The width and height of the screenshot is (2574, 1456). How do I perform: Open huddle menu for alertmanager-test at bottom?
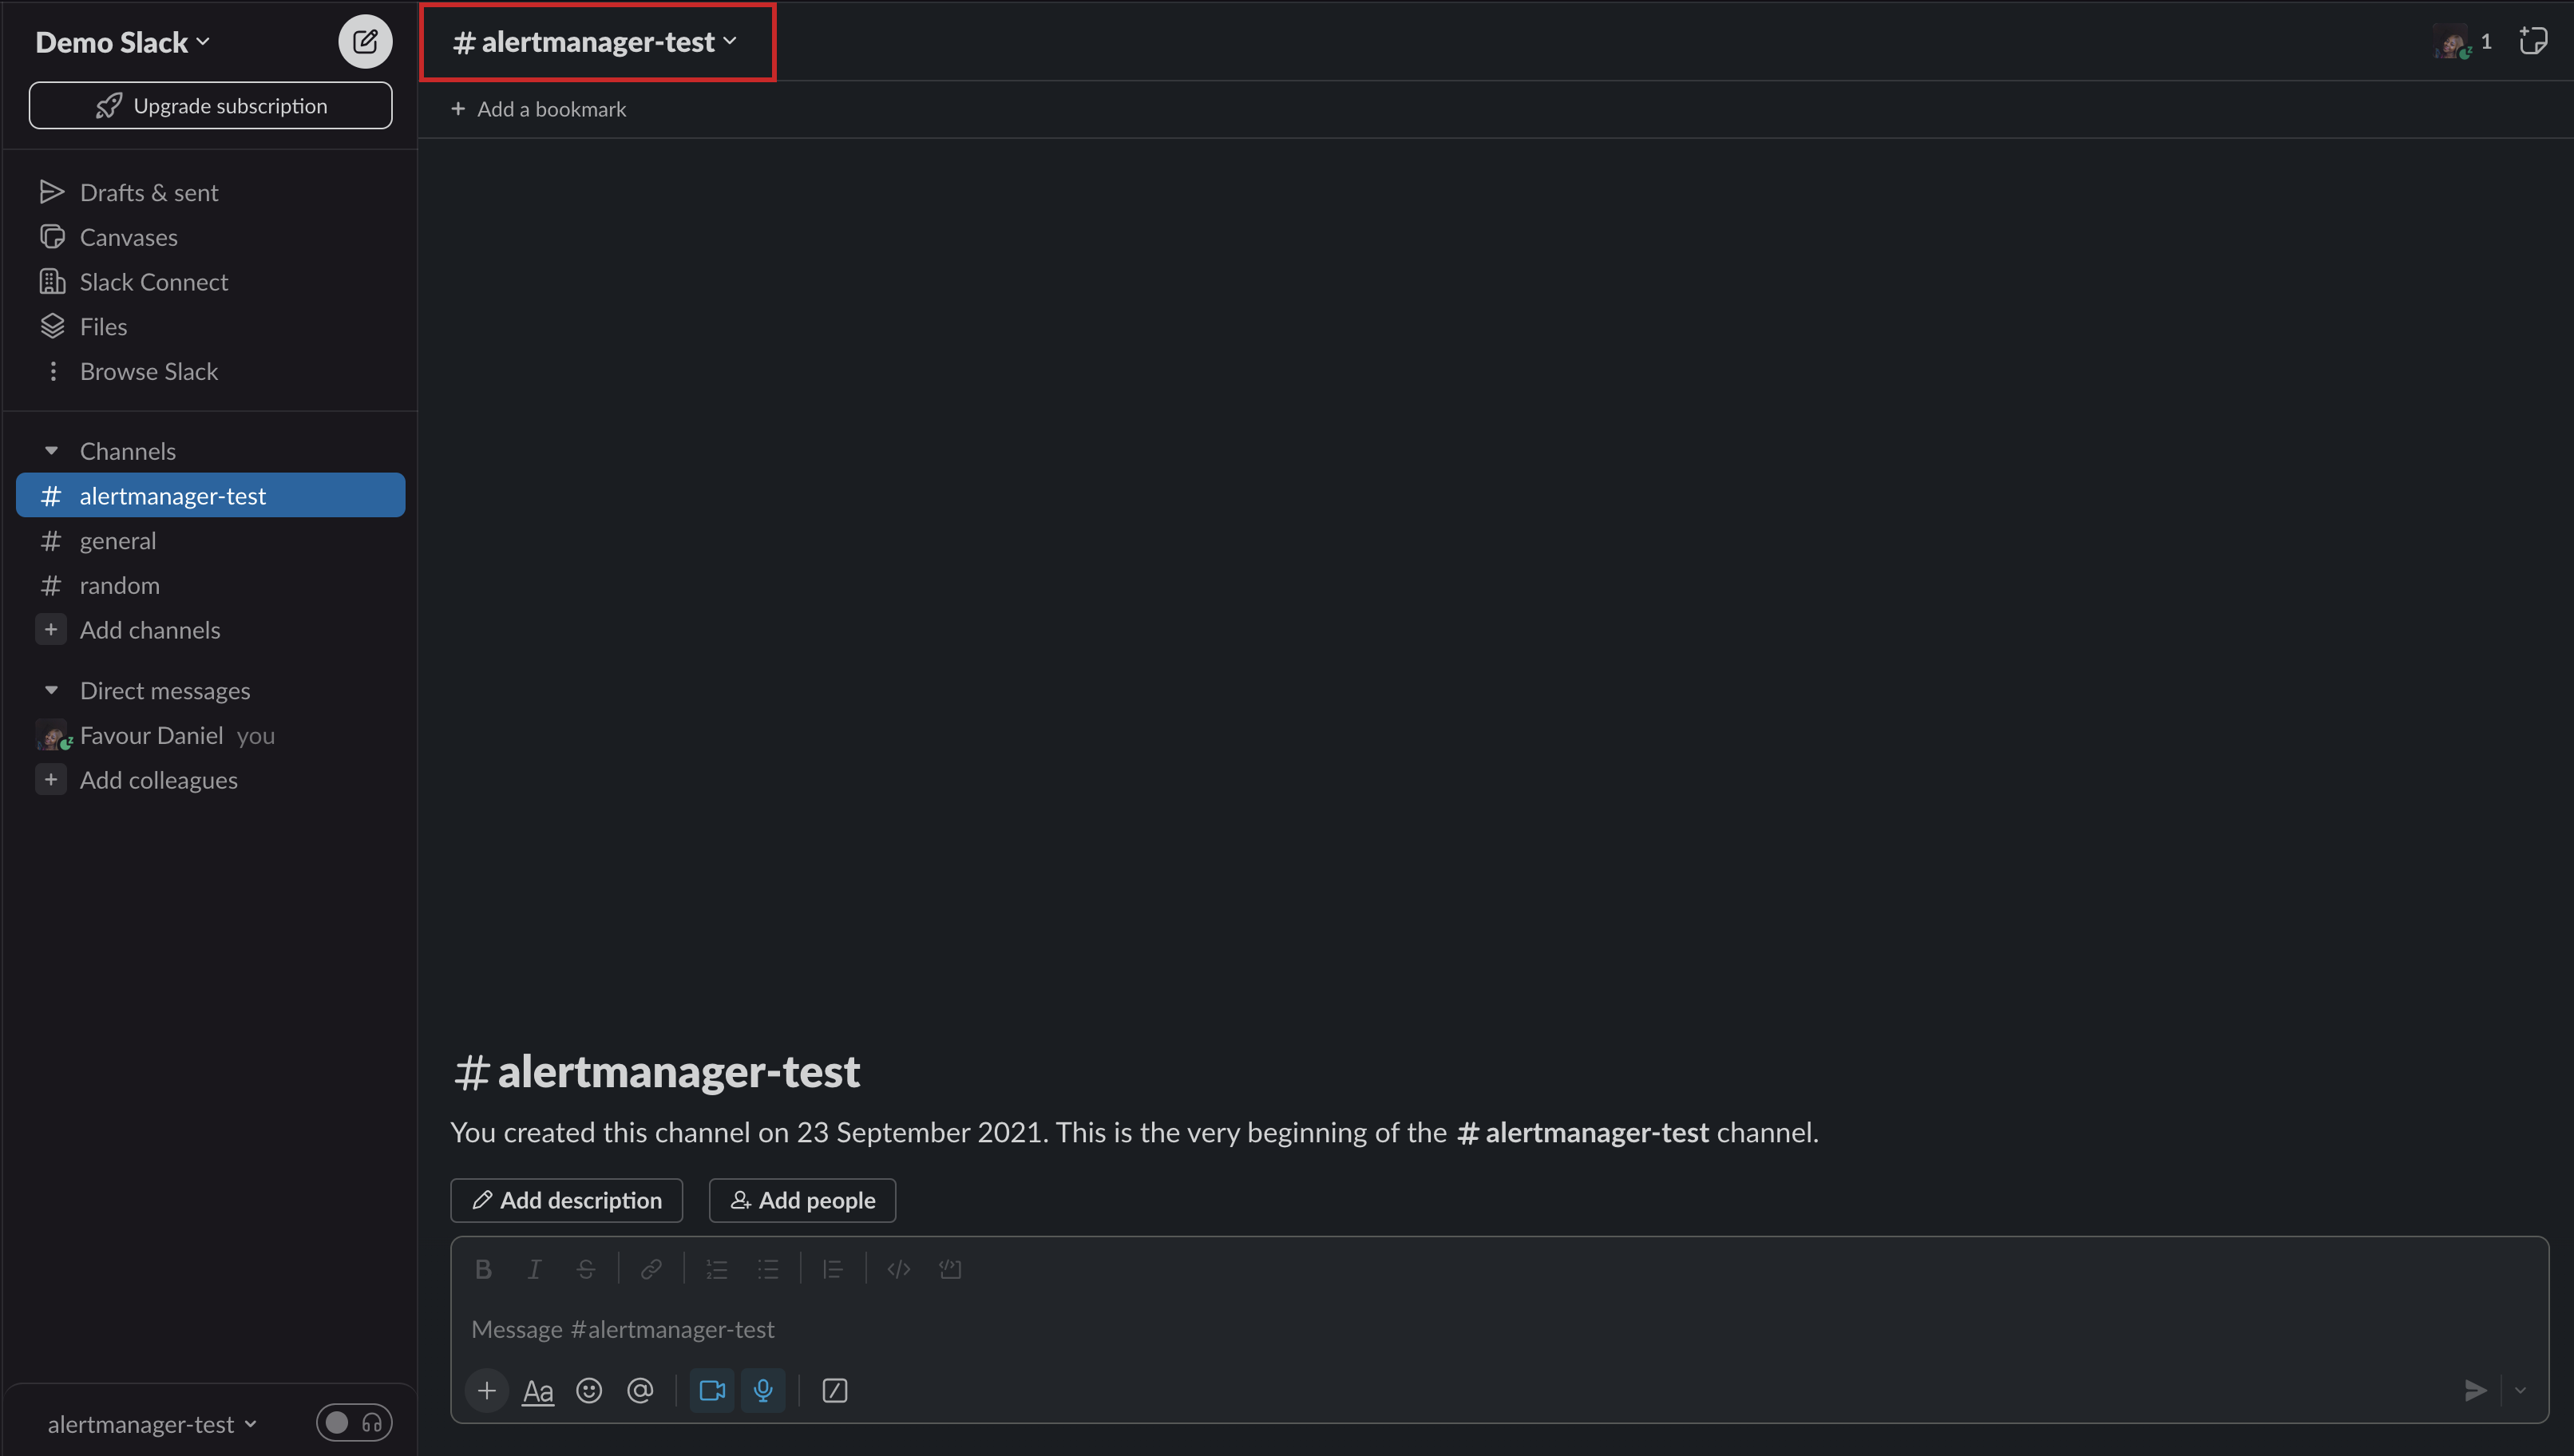pyautogui.click(x=152, y=1424)
